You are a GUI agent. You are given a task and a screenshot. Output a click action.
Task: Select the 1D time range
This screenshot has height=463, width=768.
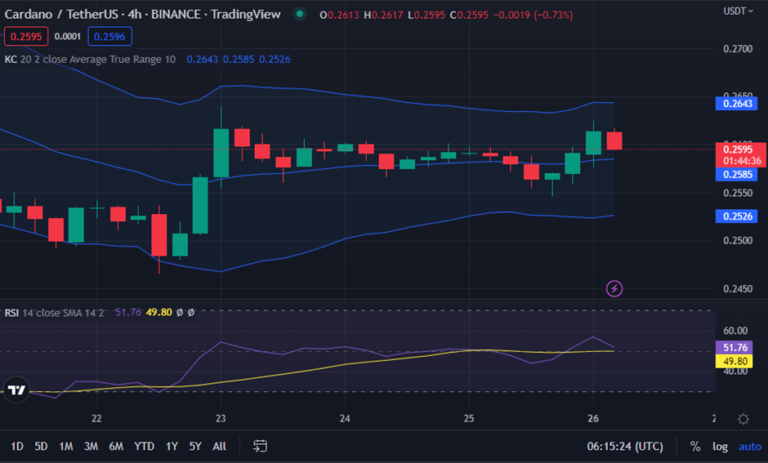[17, 446]
